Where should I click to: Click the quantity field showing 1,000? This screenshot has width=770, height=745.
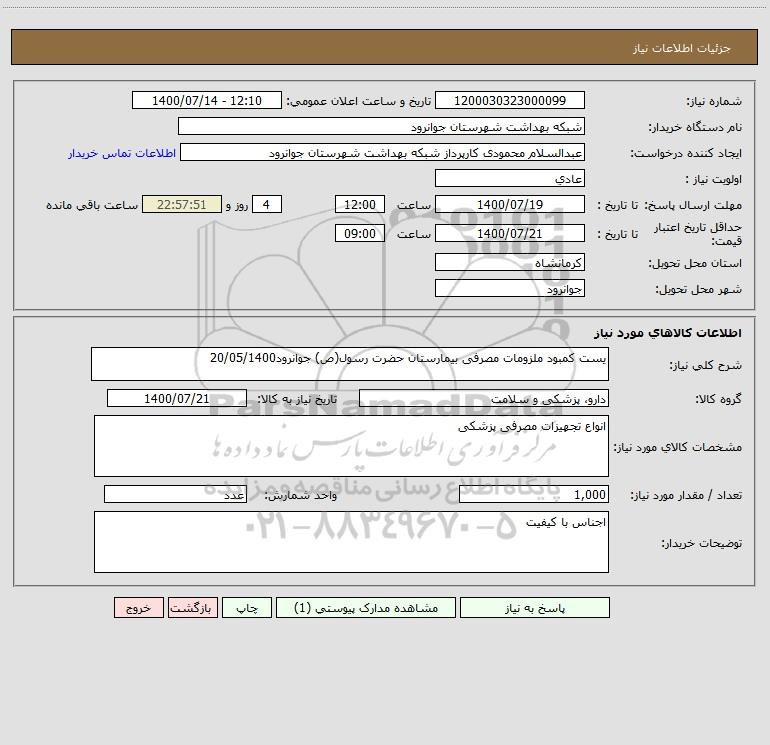click(x=534, y=495)
